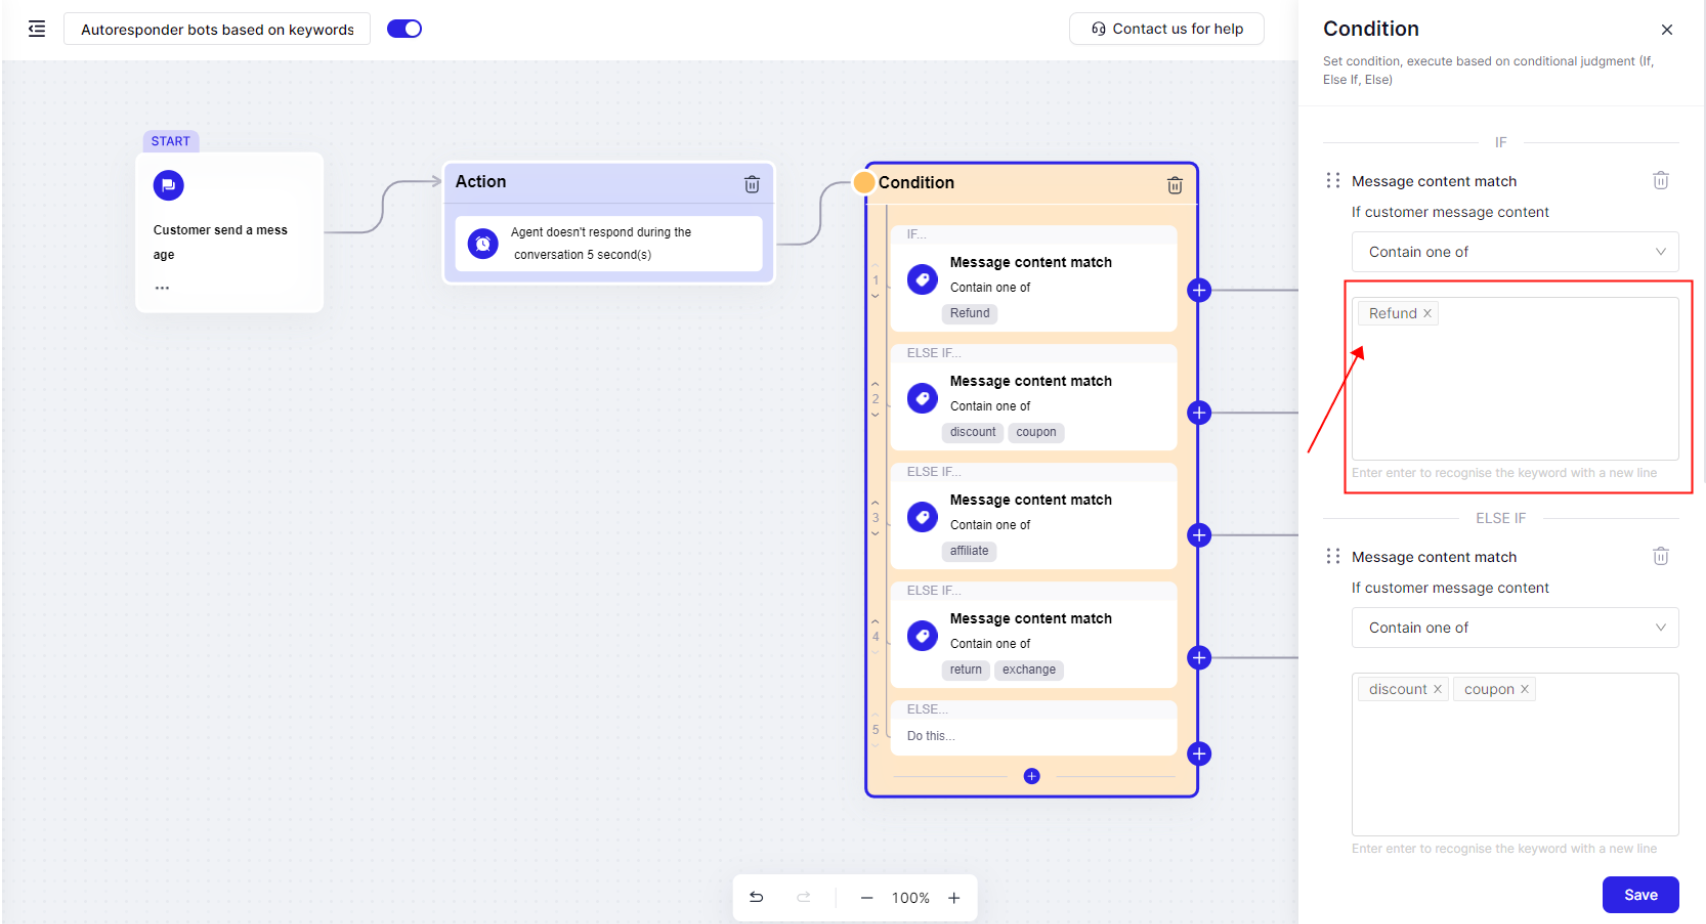Delete the Action node
Image resolution: width=1706 pixels, height=924 pixels.
click(752, 184)
